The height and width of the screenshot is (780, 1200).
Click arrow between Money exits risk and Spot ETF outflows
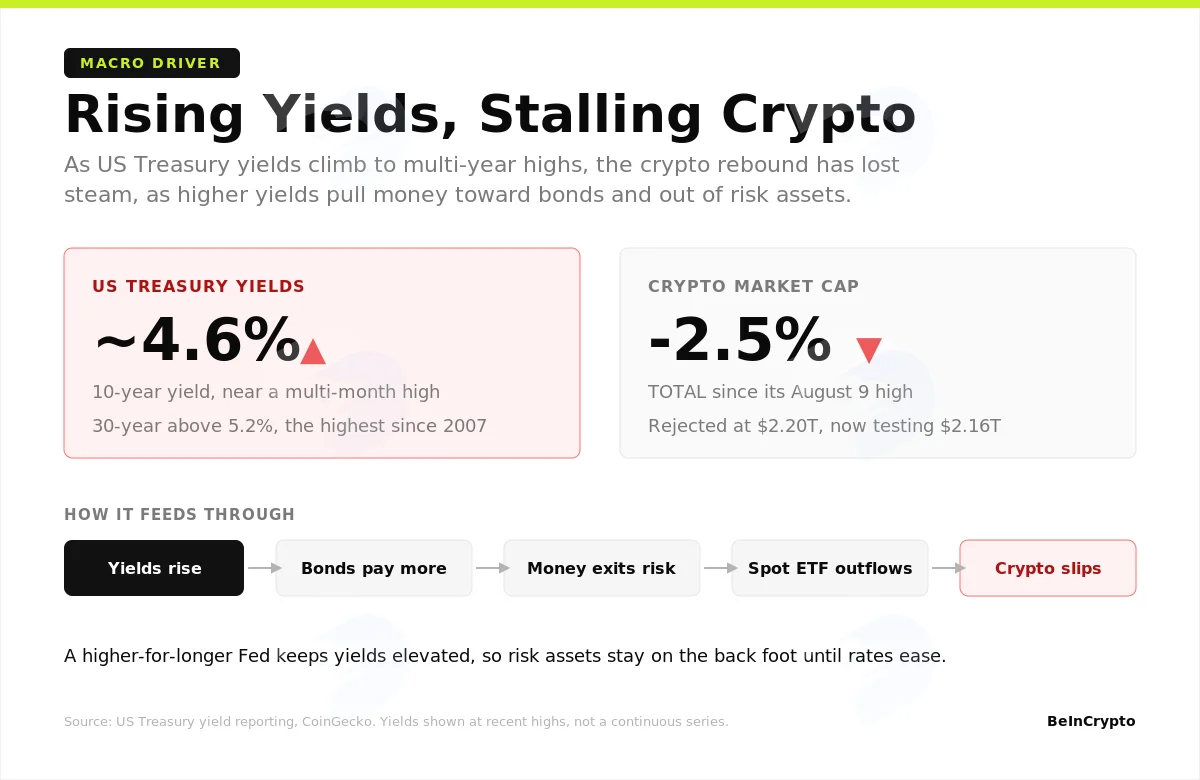pos(716,568)
